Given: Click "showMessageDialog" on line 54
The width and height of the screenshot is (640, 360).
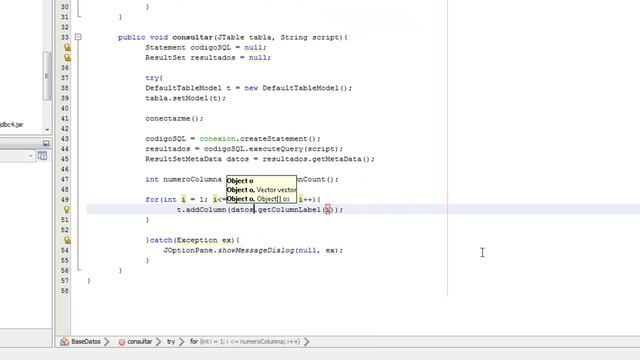Looking at the screenshot, I should coord(256,250).
